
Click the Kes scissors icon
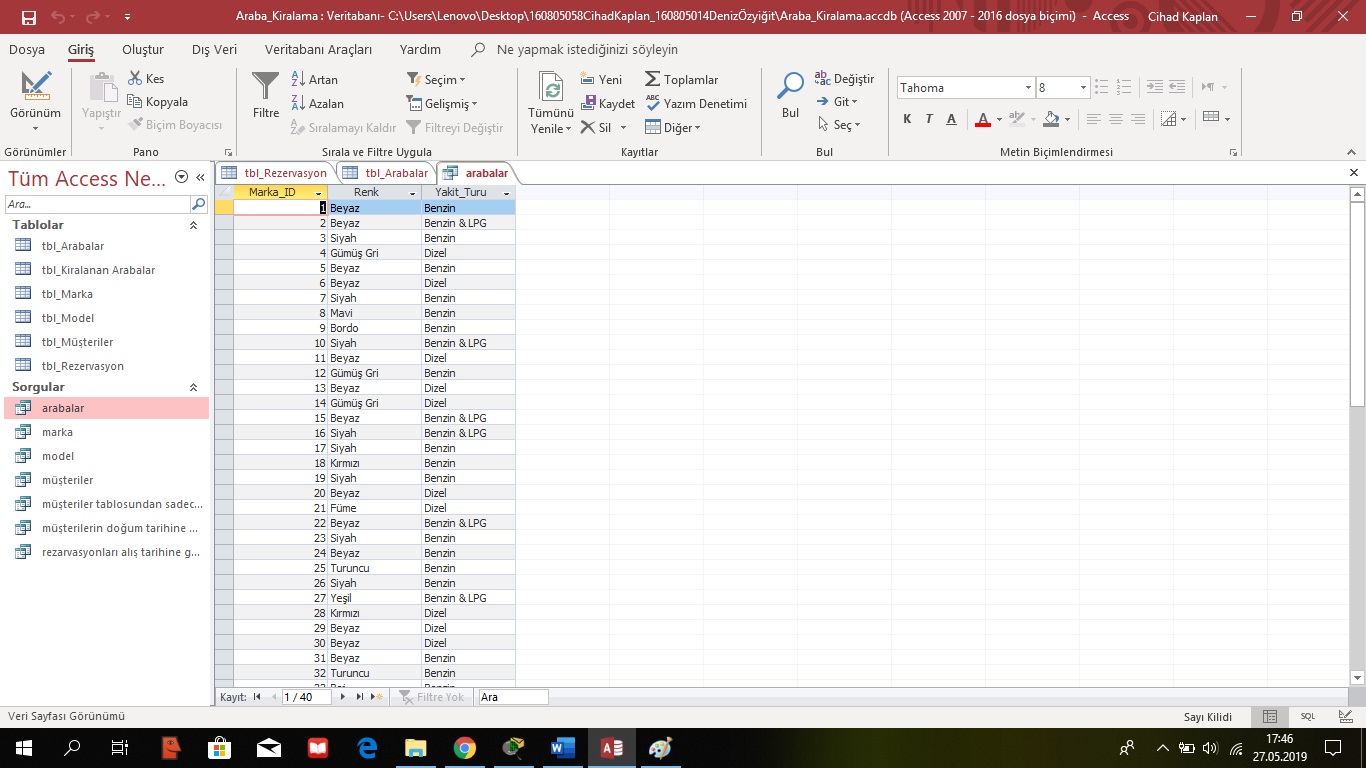(136, 78)
